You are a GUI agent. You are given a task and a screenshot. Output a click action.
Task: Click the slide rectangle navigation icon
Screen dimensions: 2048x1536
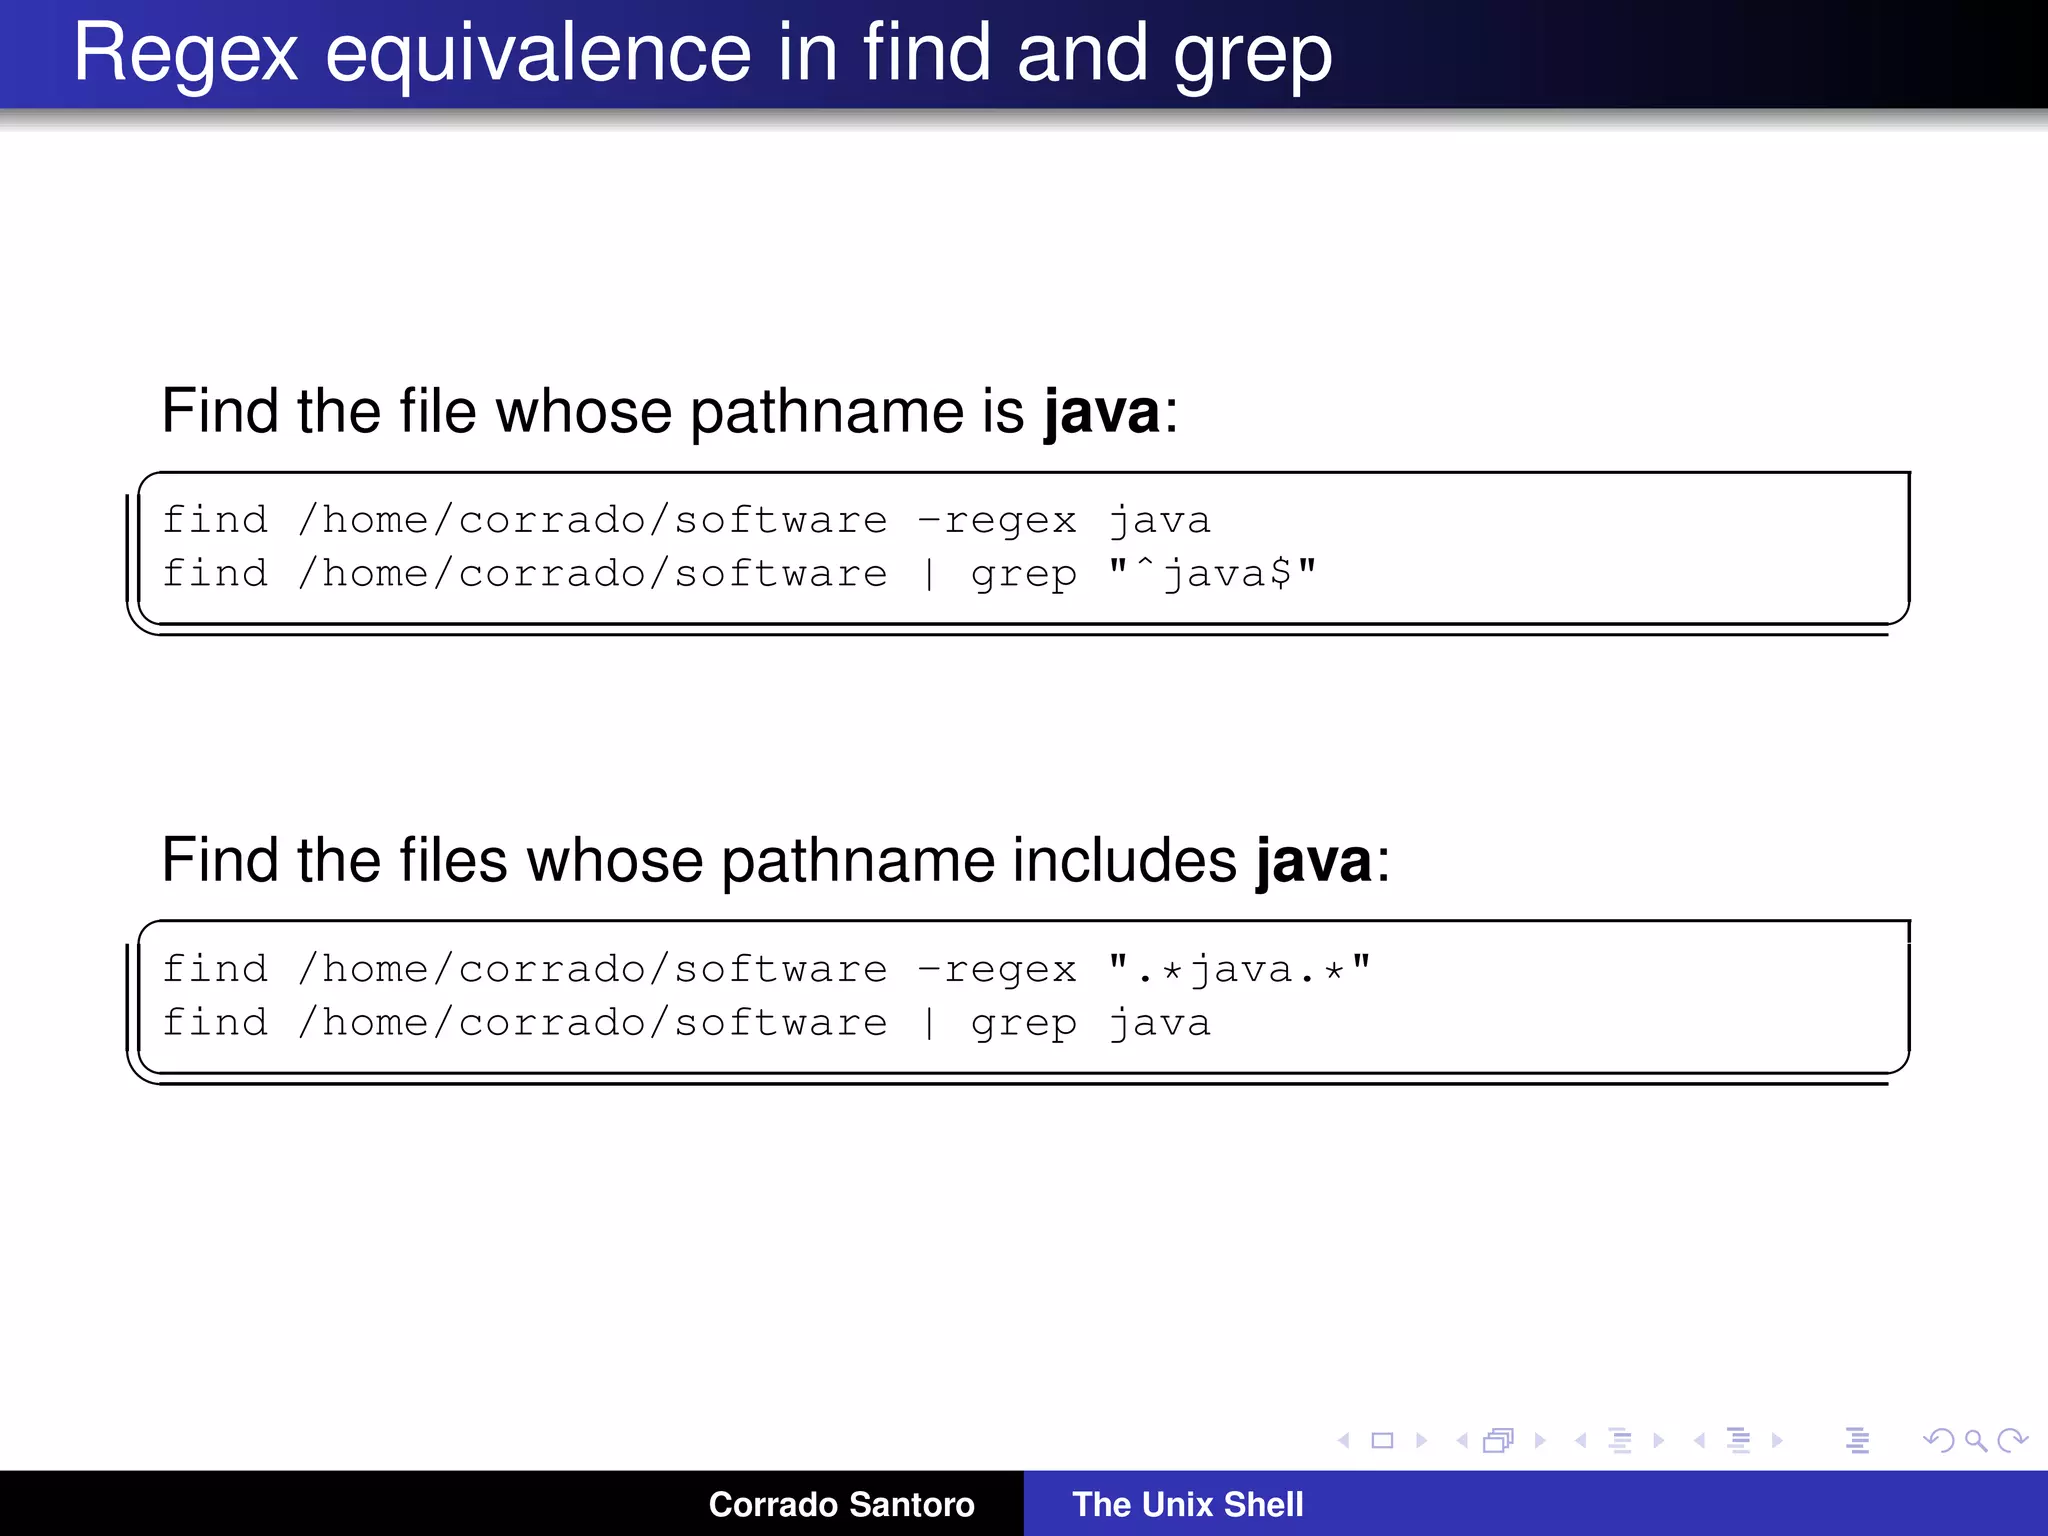(1382, 1440)
